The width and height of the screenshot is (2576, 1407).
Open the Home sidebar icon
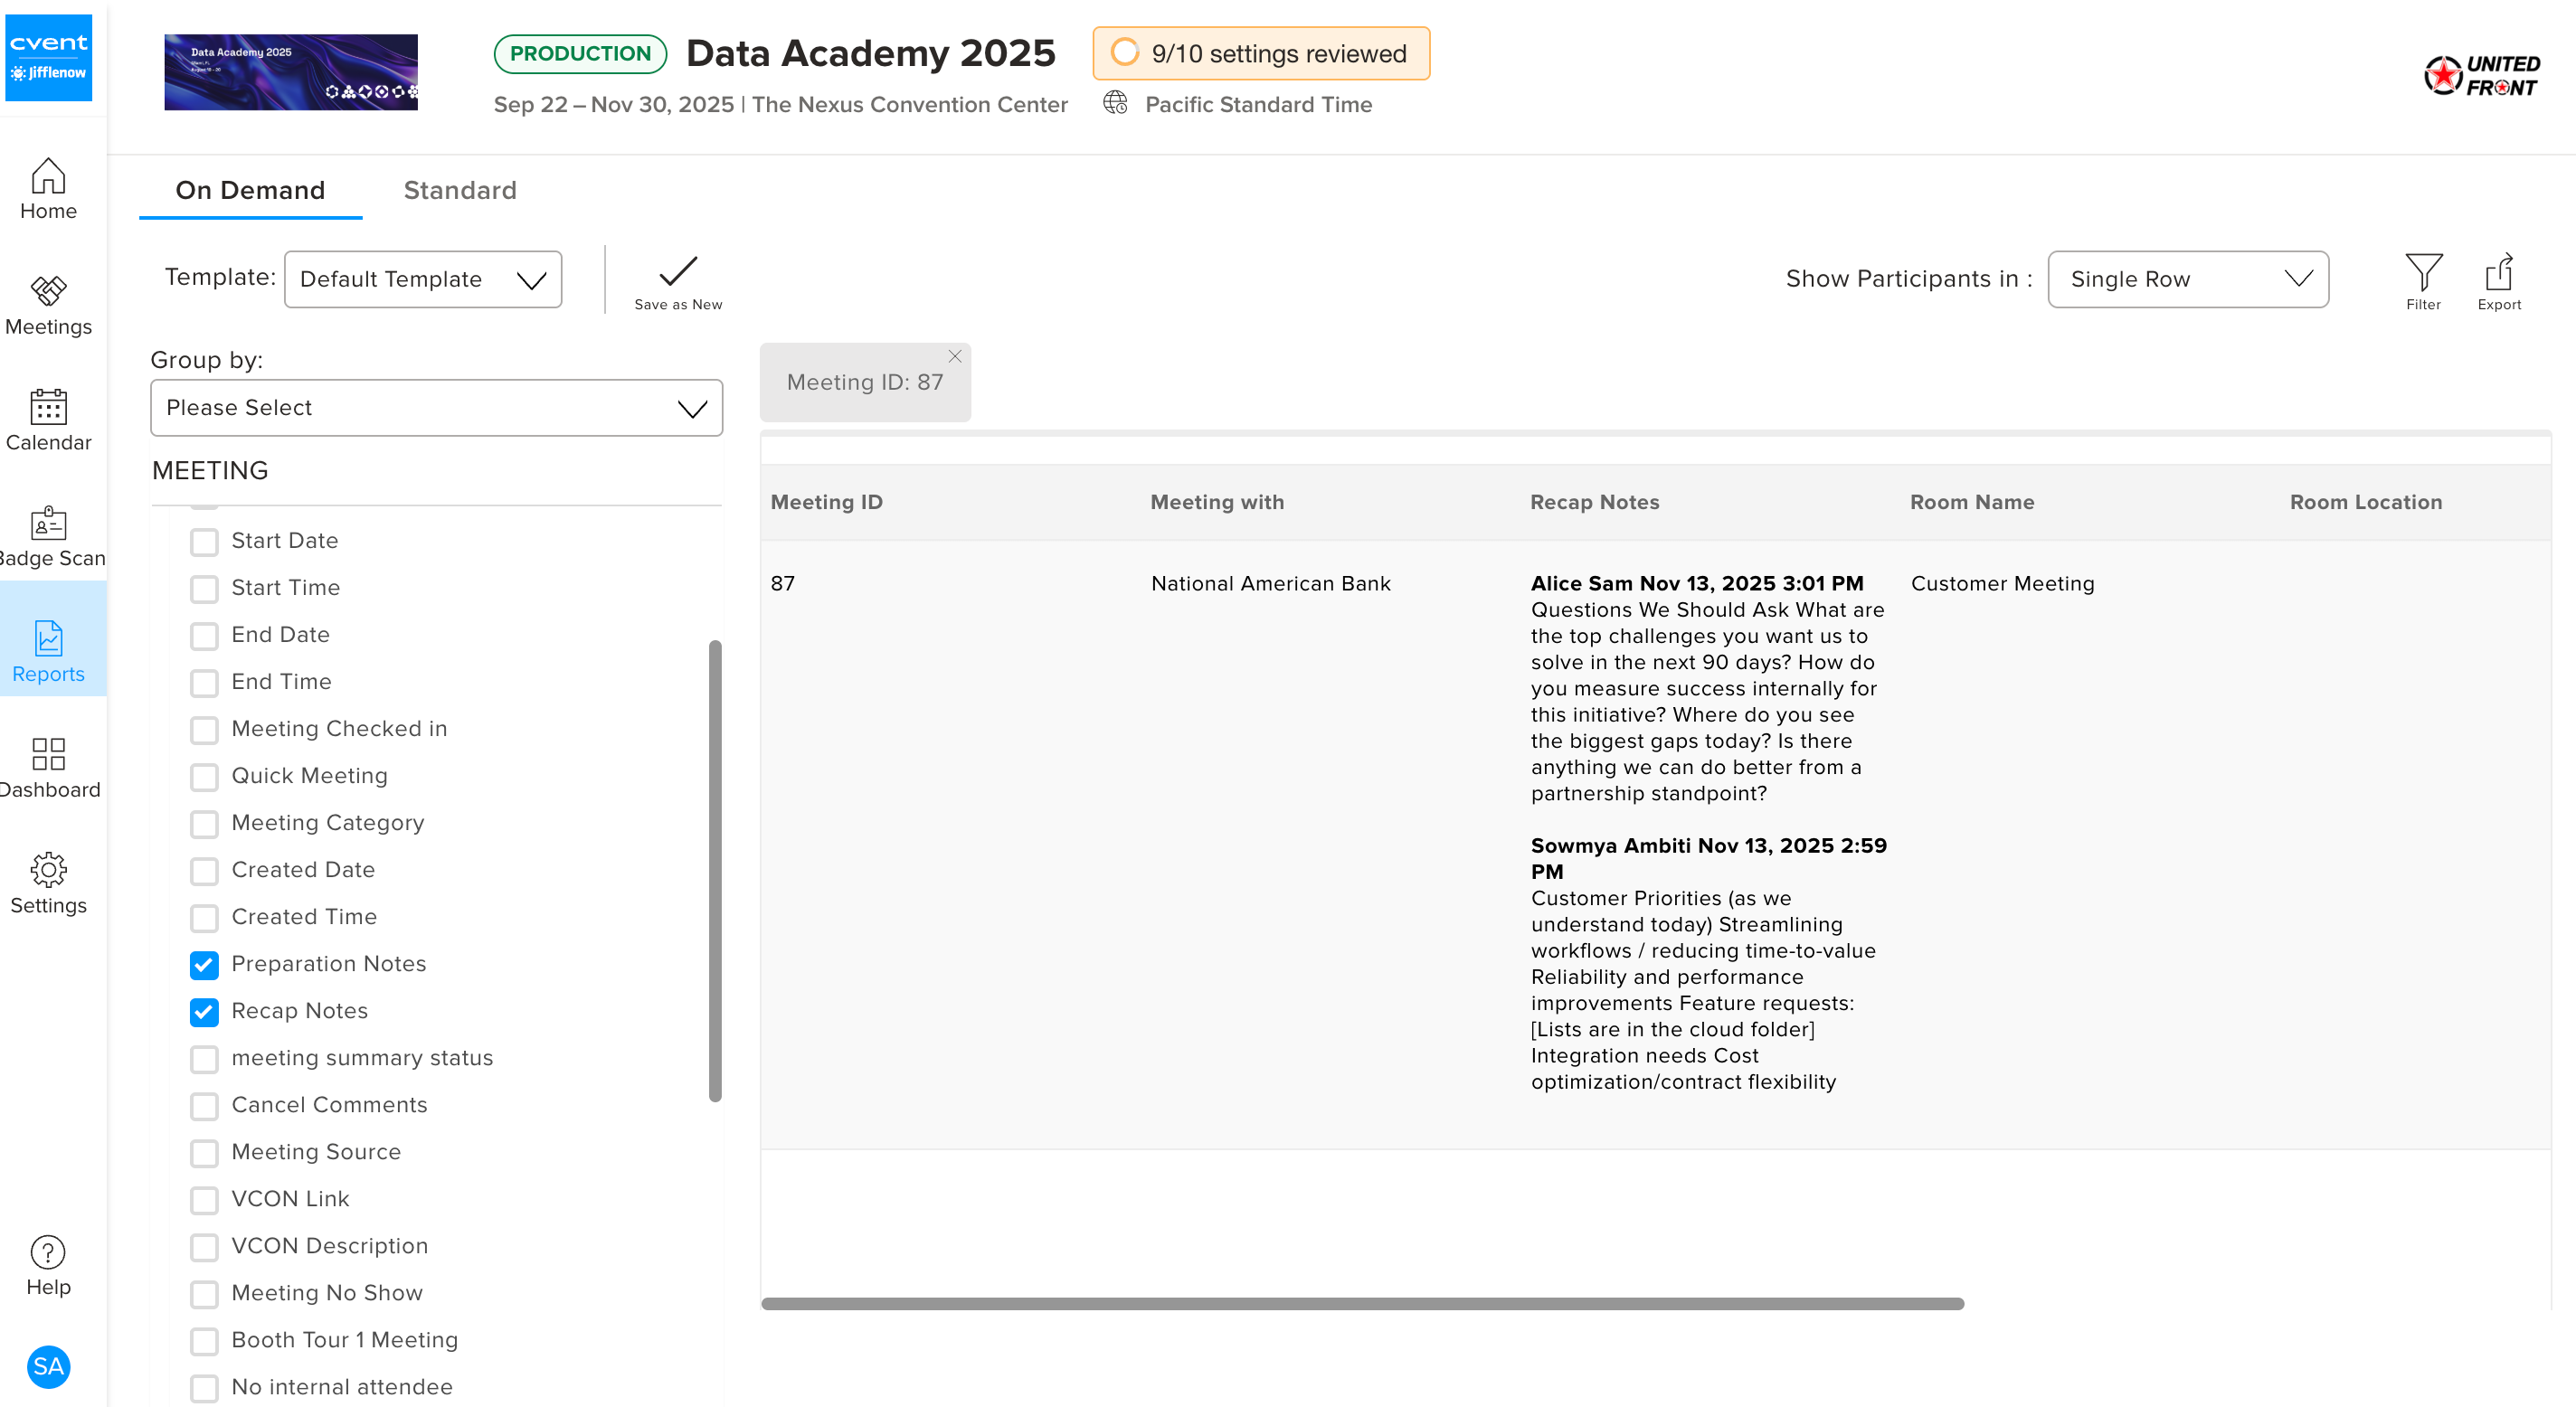[x=48, y=189]
